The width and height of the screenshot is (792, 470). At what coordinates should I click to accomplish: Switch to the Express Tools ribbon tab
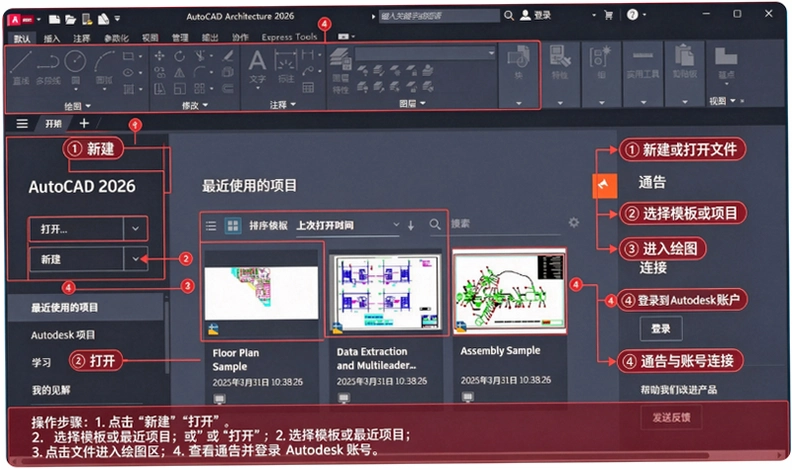[x=289, y=37]
